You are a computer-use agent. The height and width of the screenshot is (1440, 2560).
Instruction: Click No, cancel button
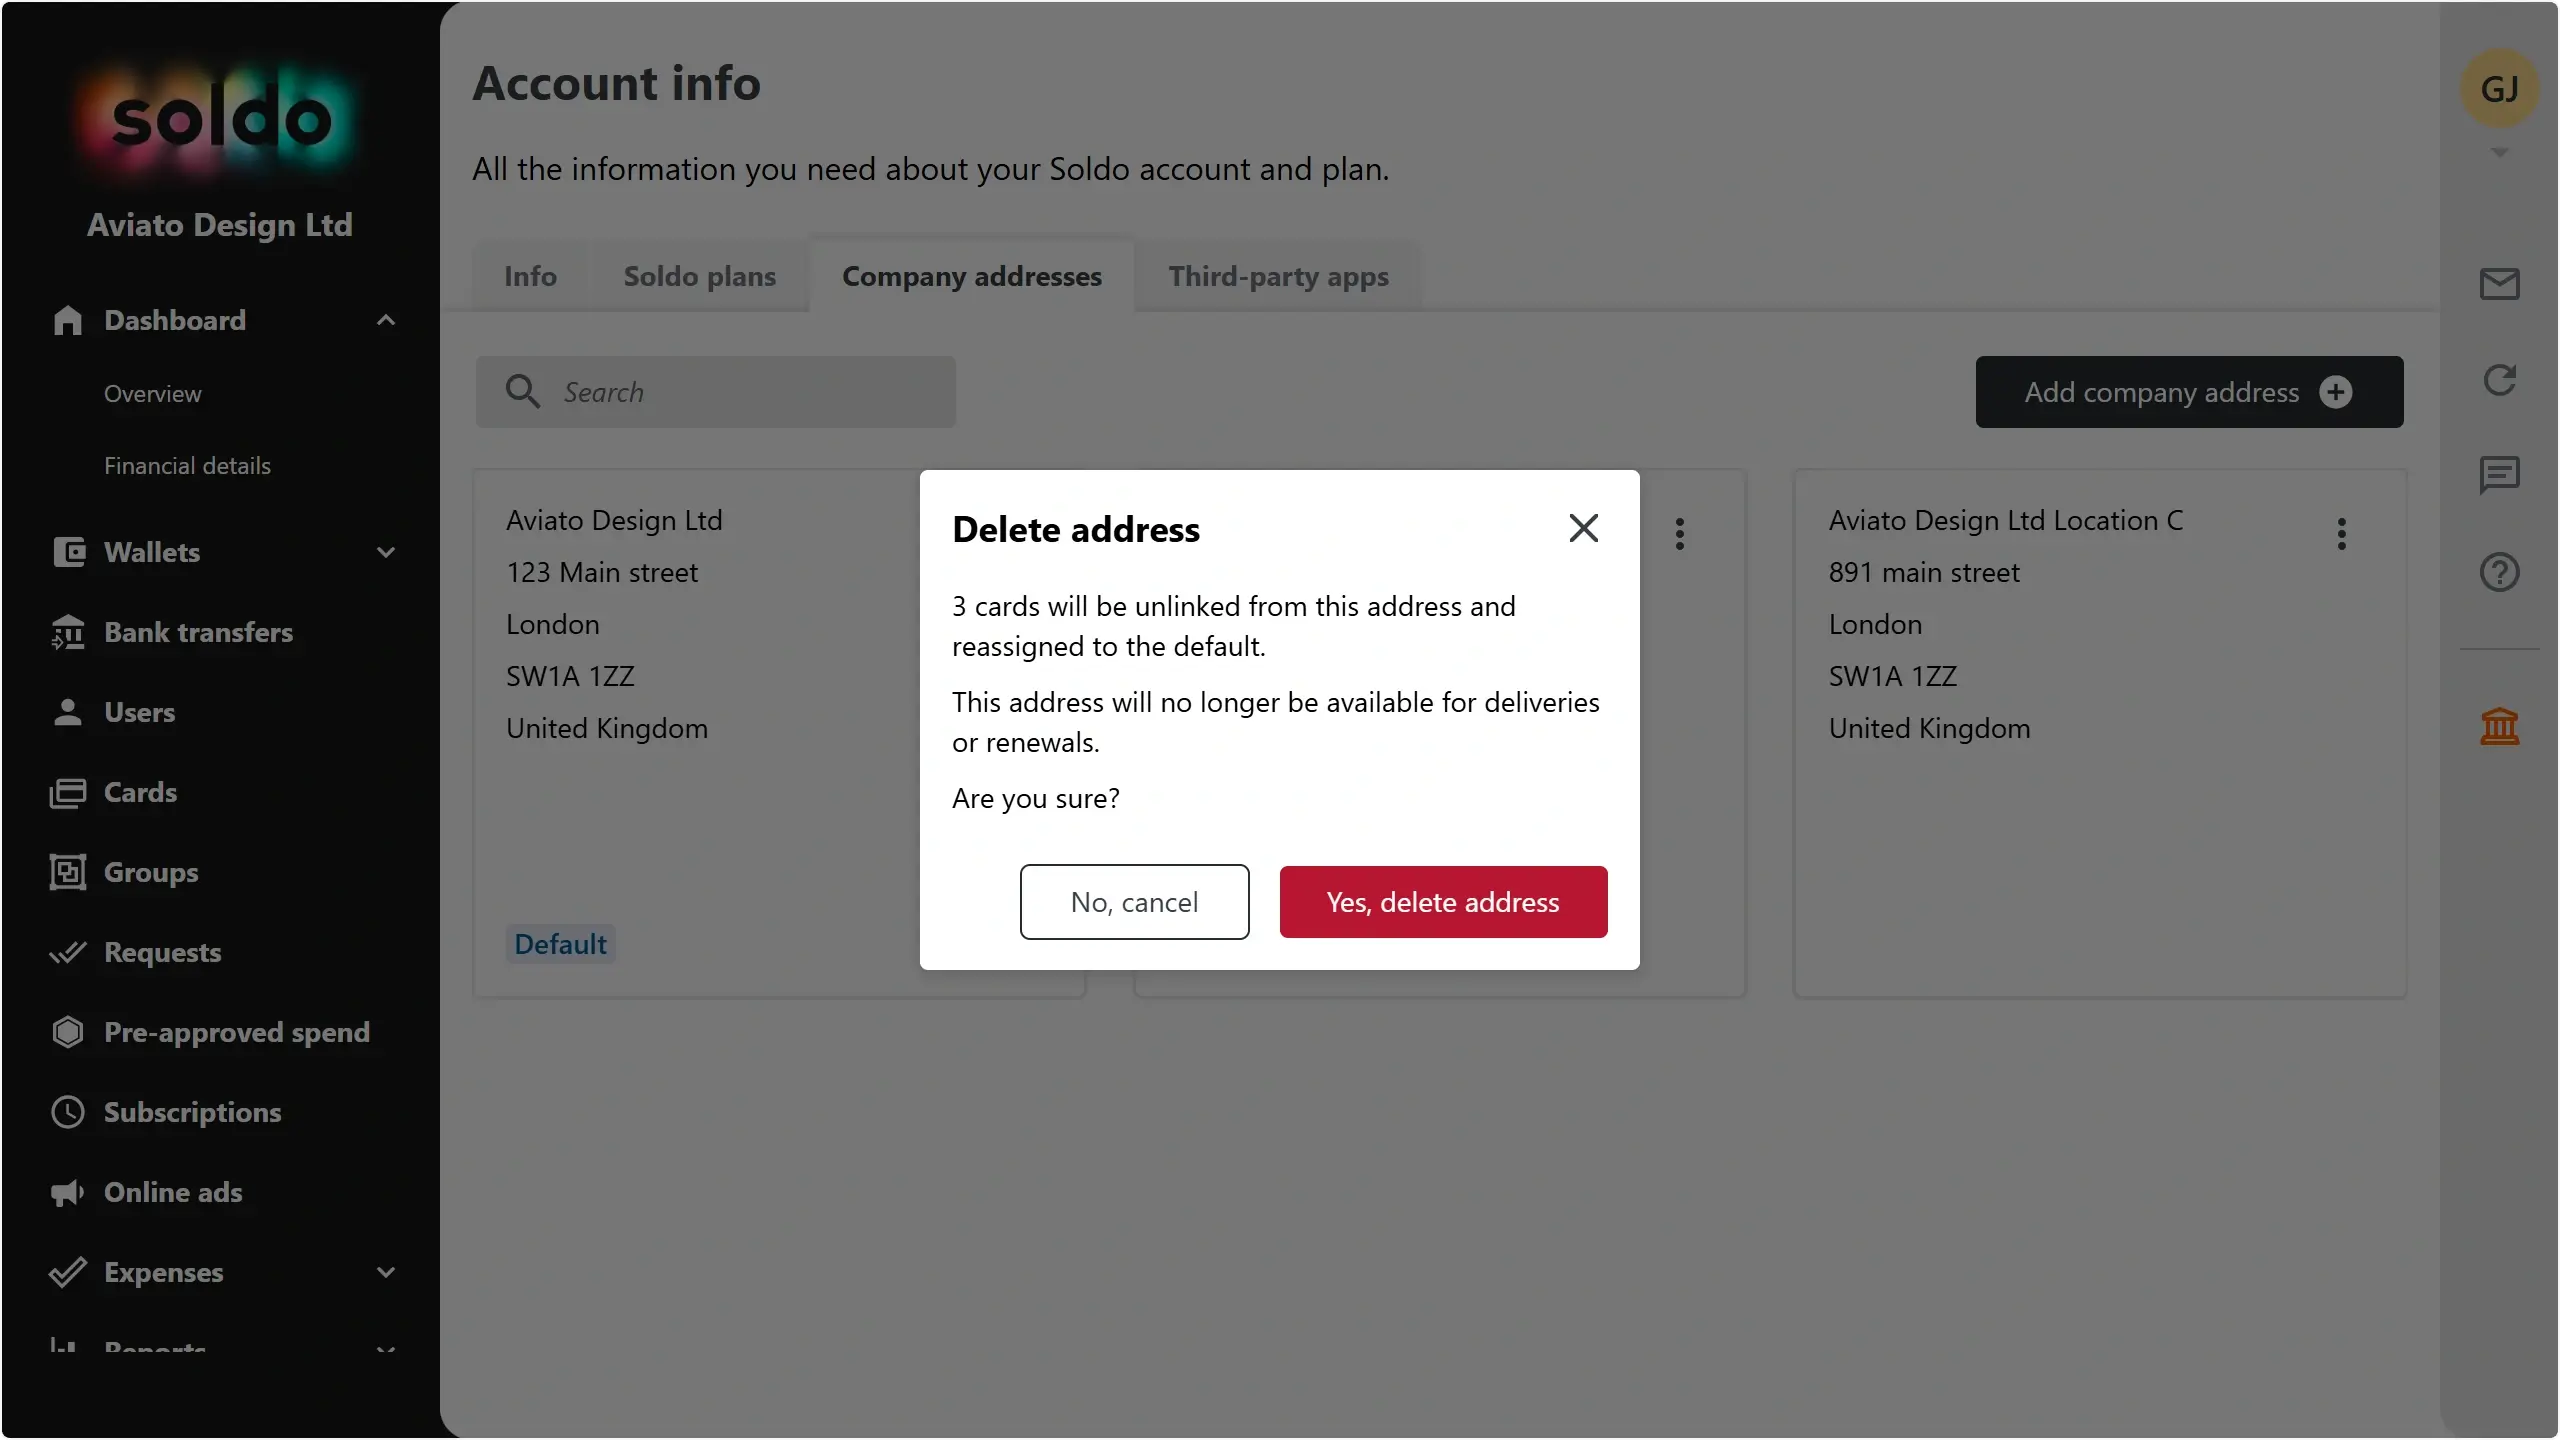1134,902
